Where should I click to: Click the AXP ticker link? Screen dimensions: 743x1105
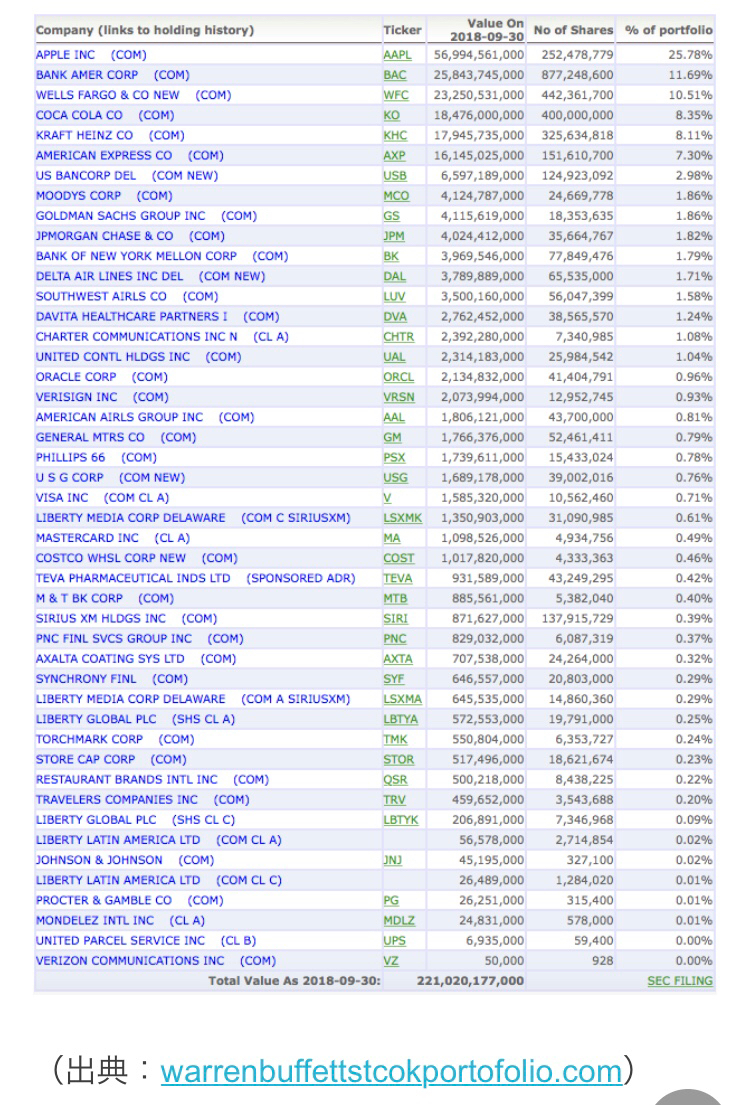tap(394, 156)
